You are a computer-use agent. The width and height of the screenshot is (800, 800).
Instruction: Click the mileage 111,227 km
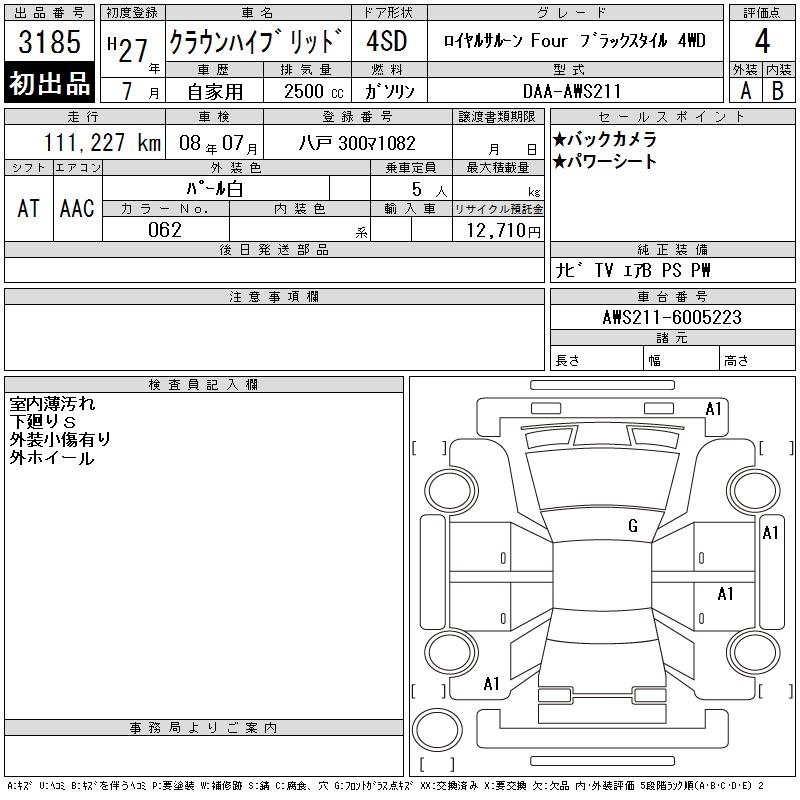tap(102, 142)
